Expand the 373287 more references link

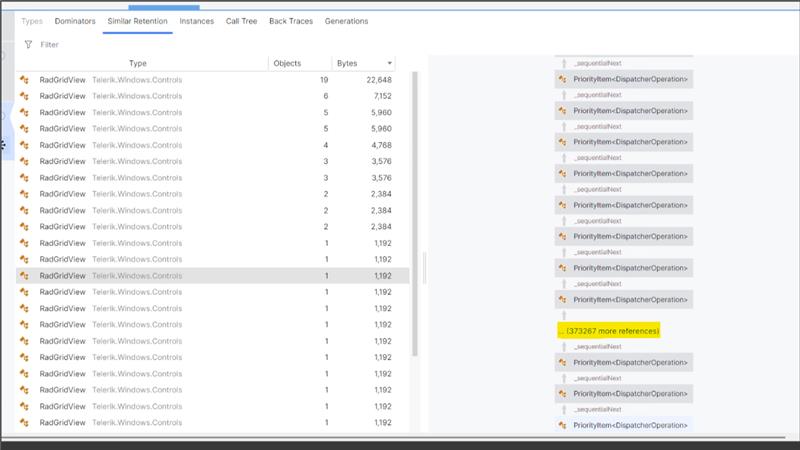[609, 330]
